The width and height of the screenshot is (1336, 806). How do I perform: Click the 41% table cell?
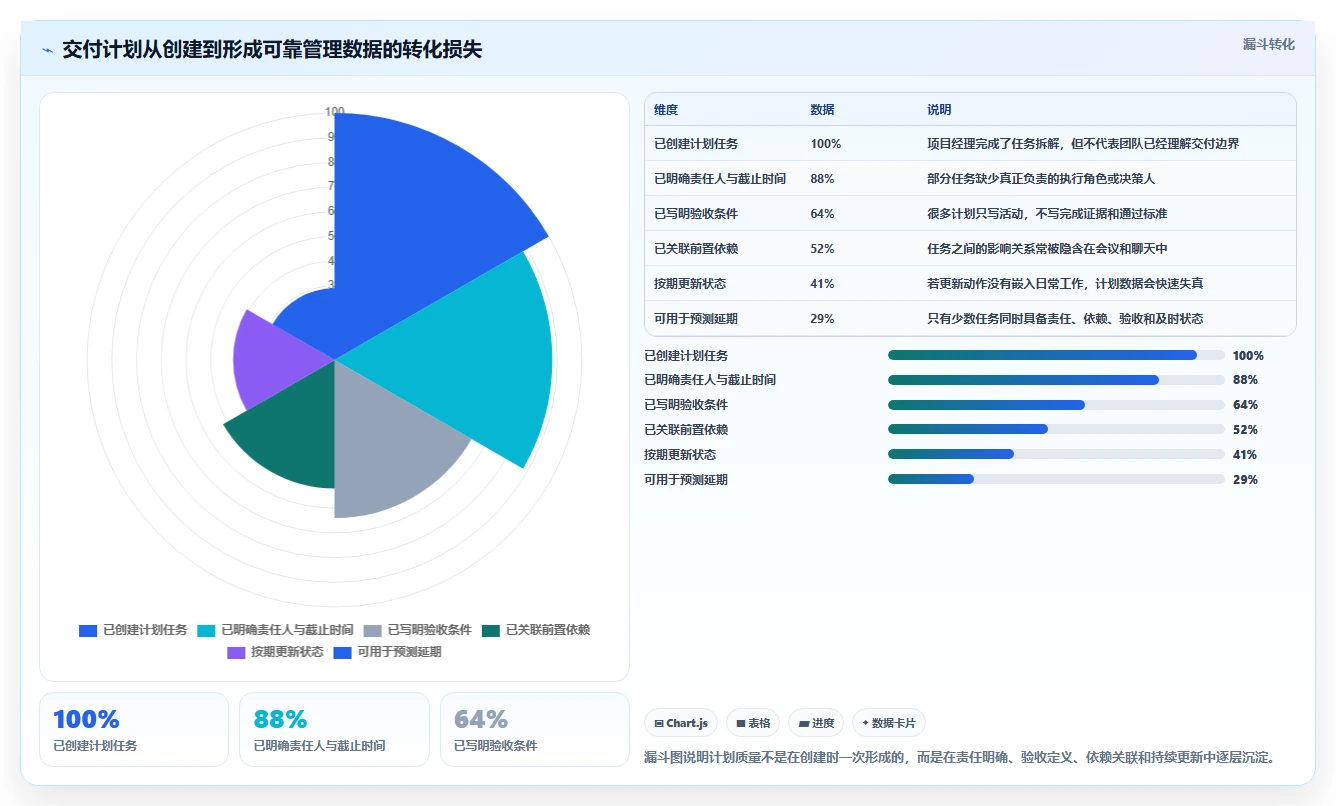822,283
